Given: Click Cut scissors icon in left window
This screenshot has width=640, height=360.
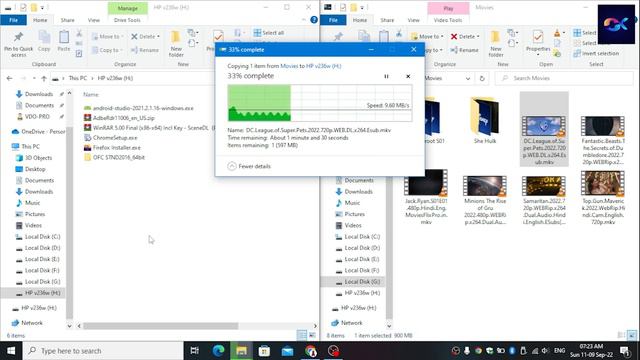Looking at the screenshot, I should (79, 33).
